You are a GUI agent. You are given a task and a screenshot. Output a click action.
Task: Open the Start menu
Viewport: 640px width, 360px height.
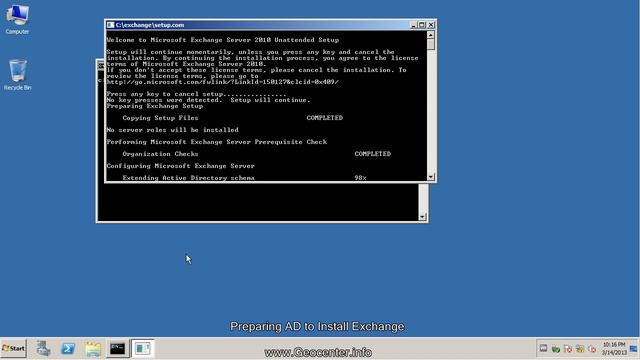tap(13, 349)
